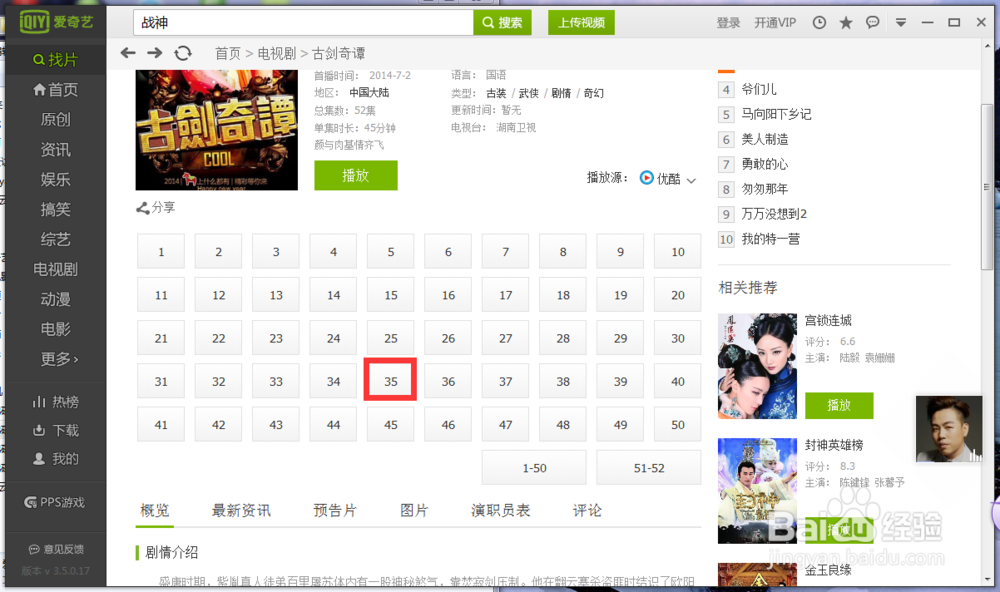
Task: Select episode 26
Action: click(448, 338)
